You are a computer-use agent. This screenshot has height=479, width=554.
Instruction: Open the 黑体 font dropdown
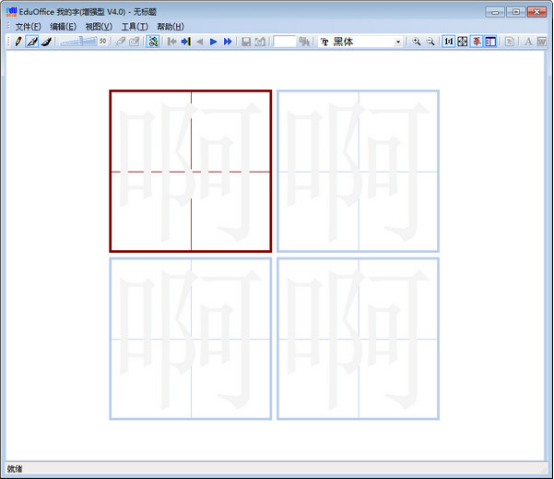pyautogui.click(x=398, y=42)
